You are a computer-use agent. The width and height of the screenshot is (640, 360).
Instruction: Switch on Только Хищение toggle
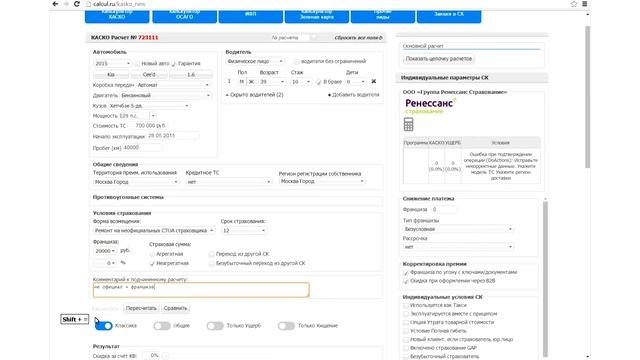[286, 326]
